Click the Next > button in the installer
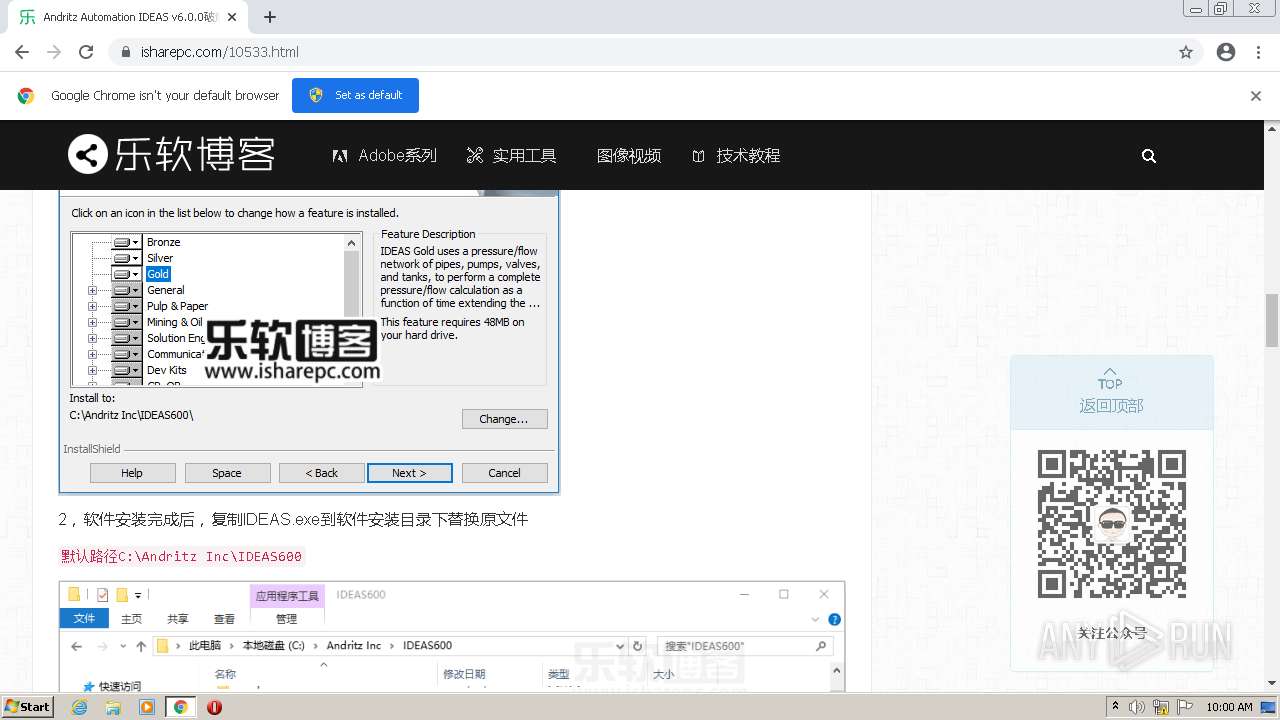 click(x=409, y=473)
